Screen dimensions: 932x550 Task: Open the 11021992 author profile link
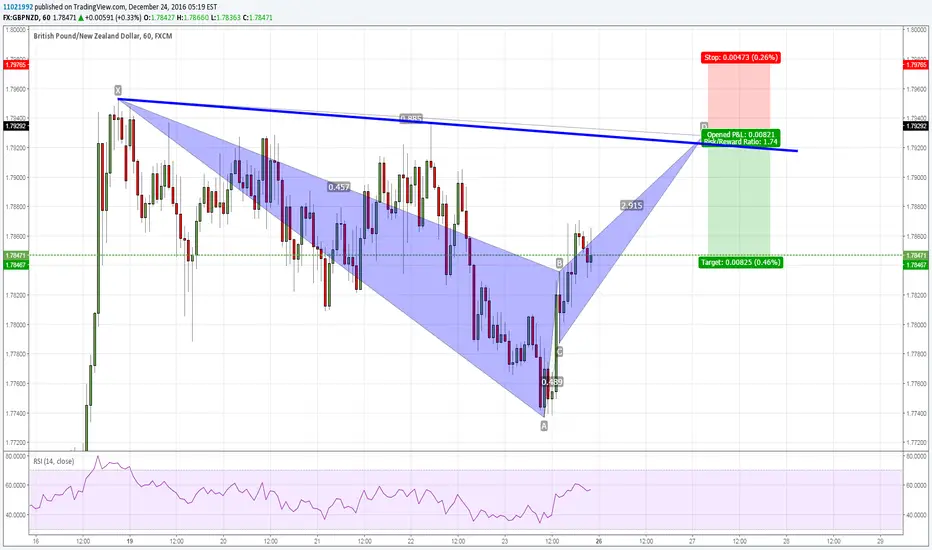click(x=18, y=7)
